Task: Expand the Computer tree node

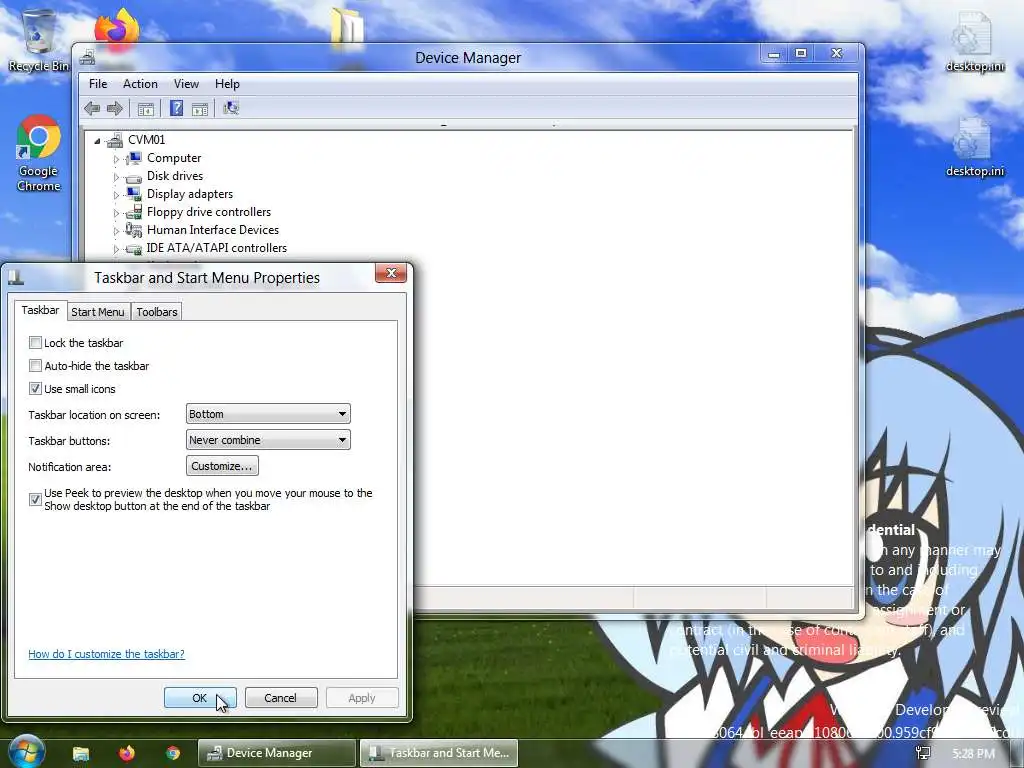Action: tap(116, 159)
